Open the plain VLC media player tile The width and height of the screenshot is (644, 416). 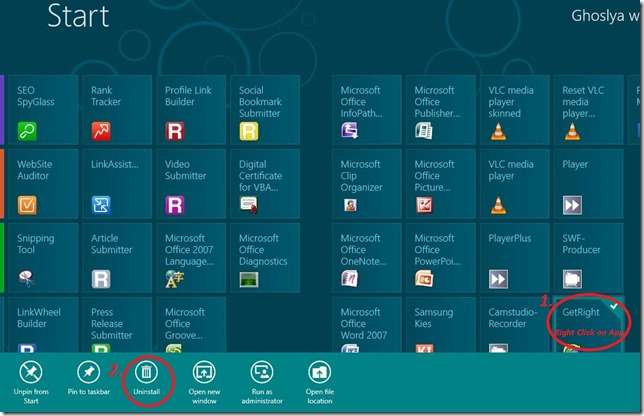[x=514, y=184]
